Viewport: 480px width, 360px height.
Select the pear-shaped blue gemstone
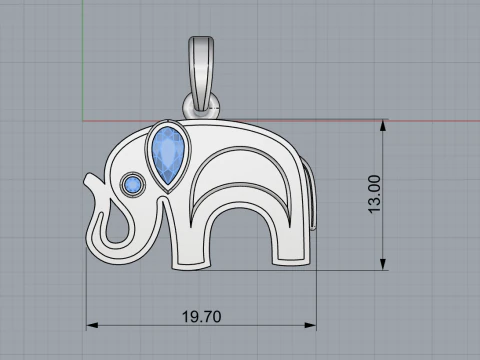168,155
